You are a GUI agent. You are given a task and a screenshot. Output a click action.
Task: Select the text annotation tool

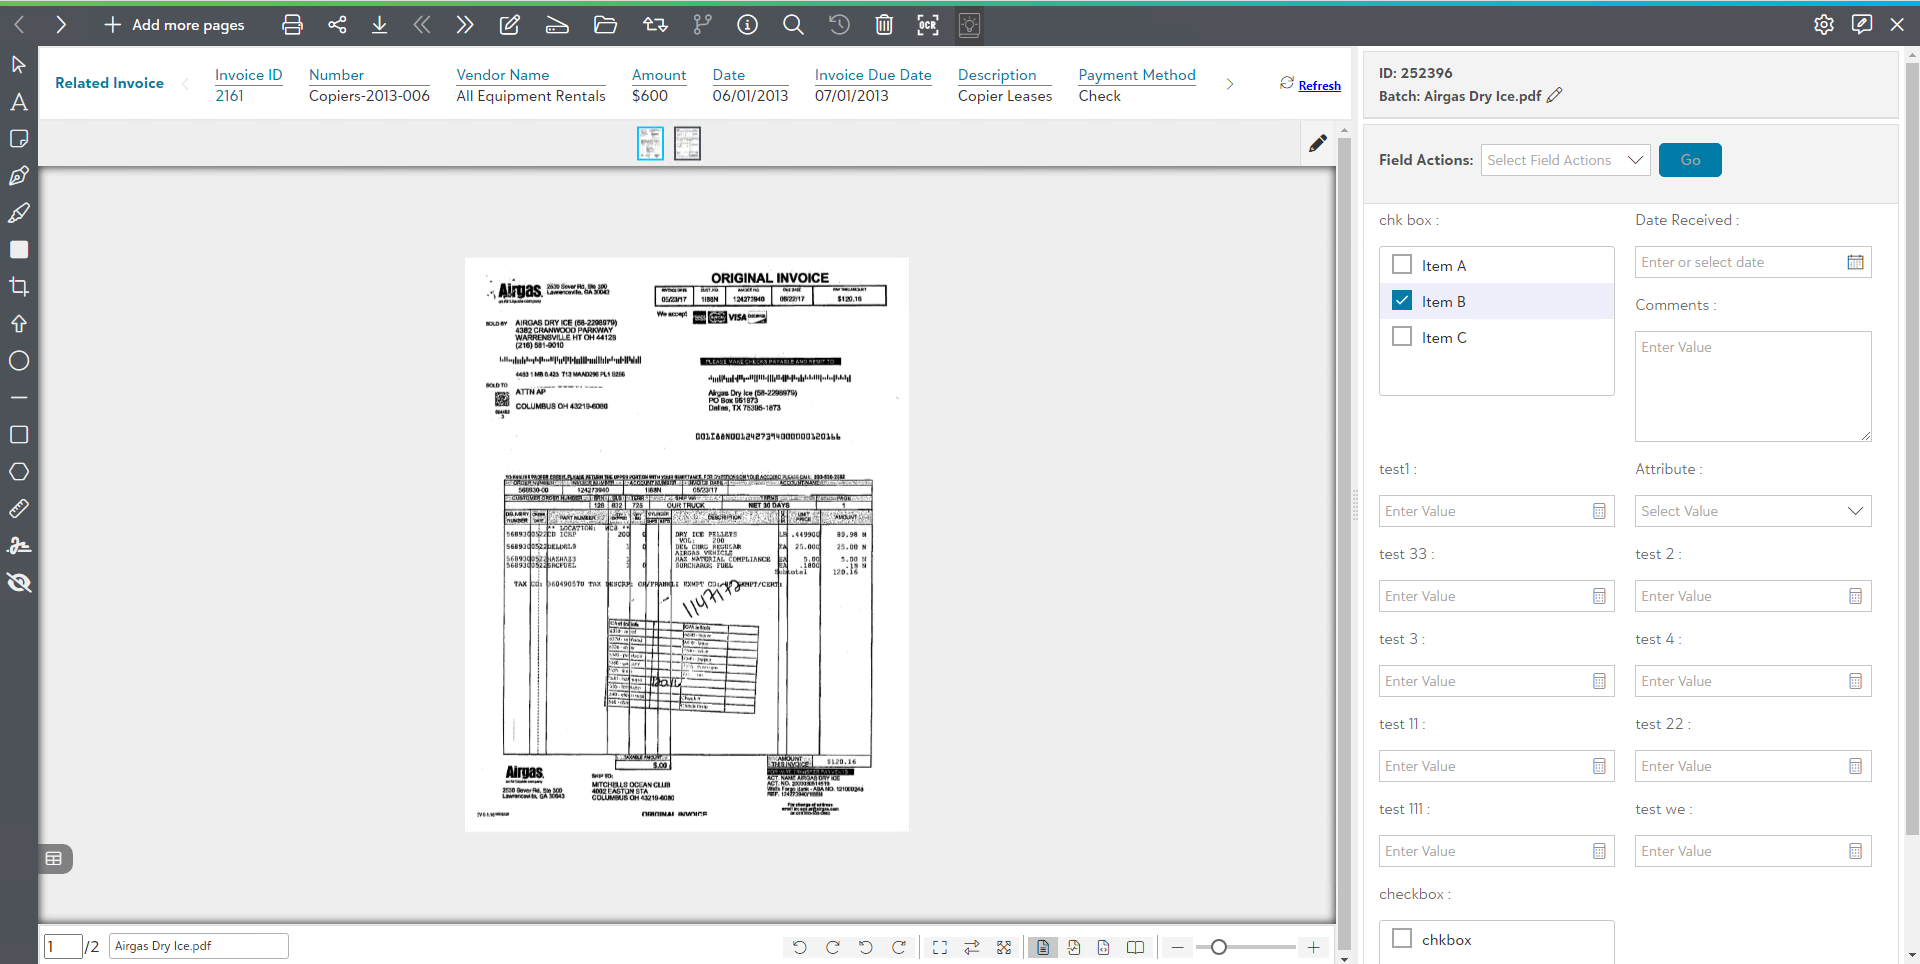(19, 102)
